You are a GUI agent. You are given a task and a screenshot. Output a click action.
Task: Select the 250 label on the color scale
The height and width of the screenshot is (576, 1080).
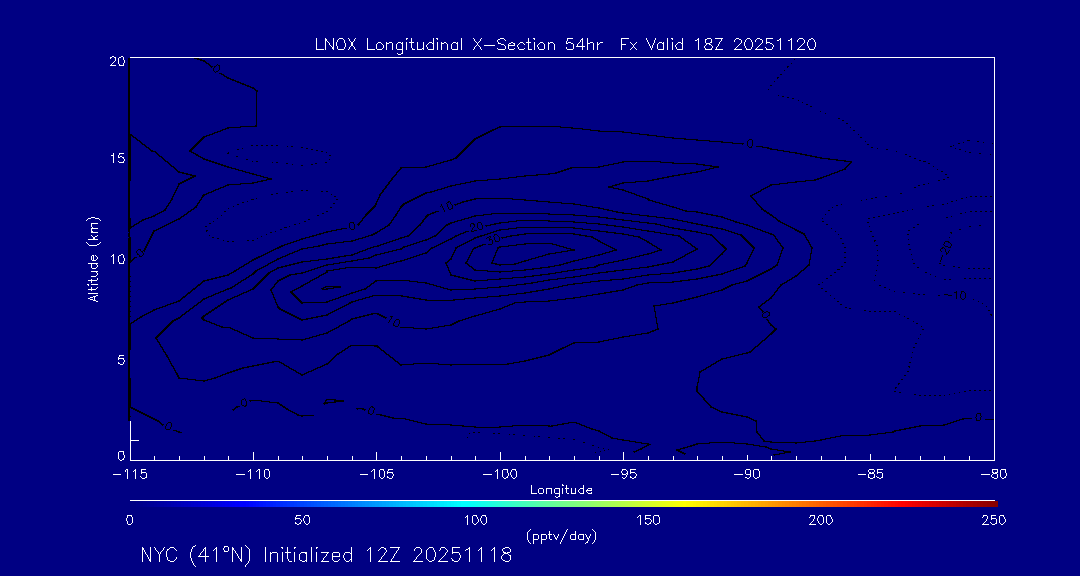click(x=993, y=520)
